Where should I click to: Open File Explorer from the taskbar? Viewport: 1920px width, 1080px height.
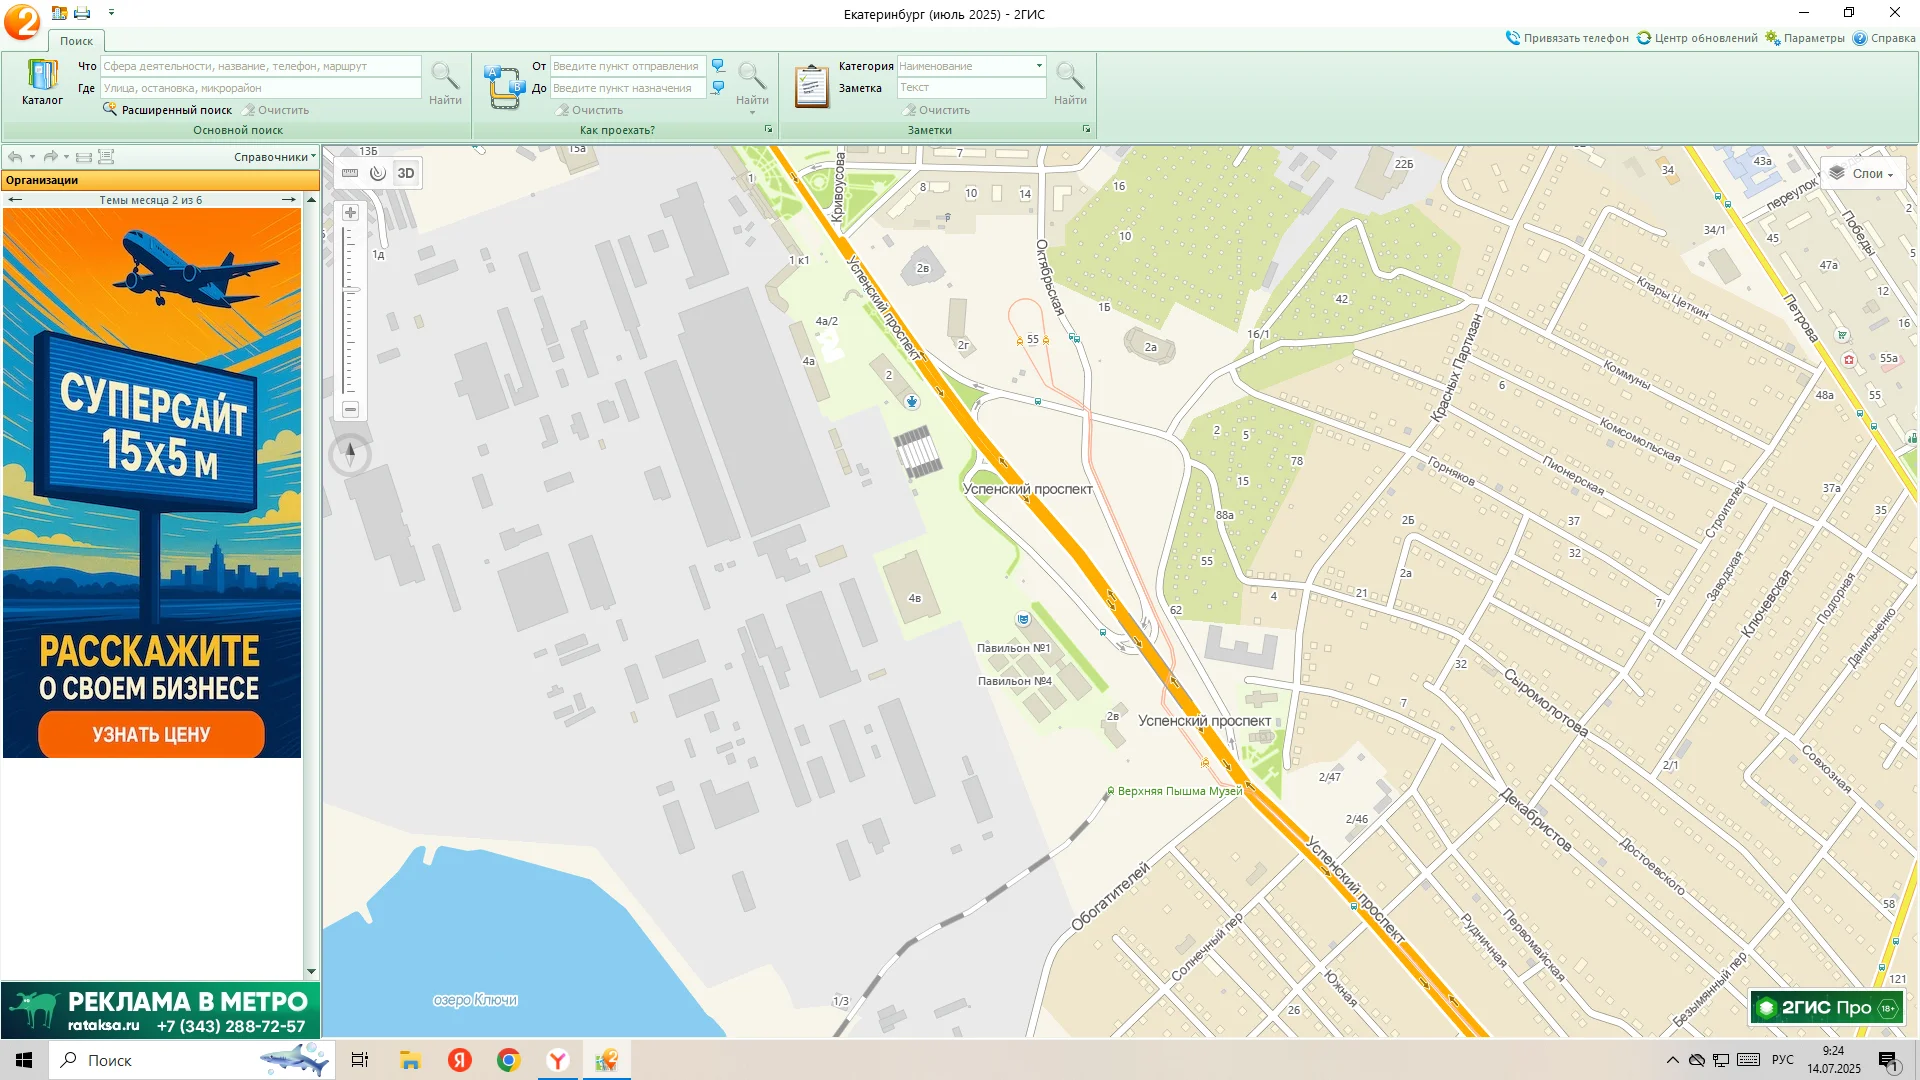click(410, 1060)
